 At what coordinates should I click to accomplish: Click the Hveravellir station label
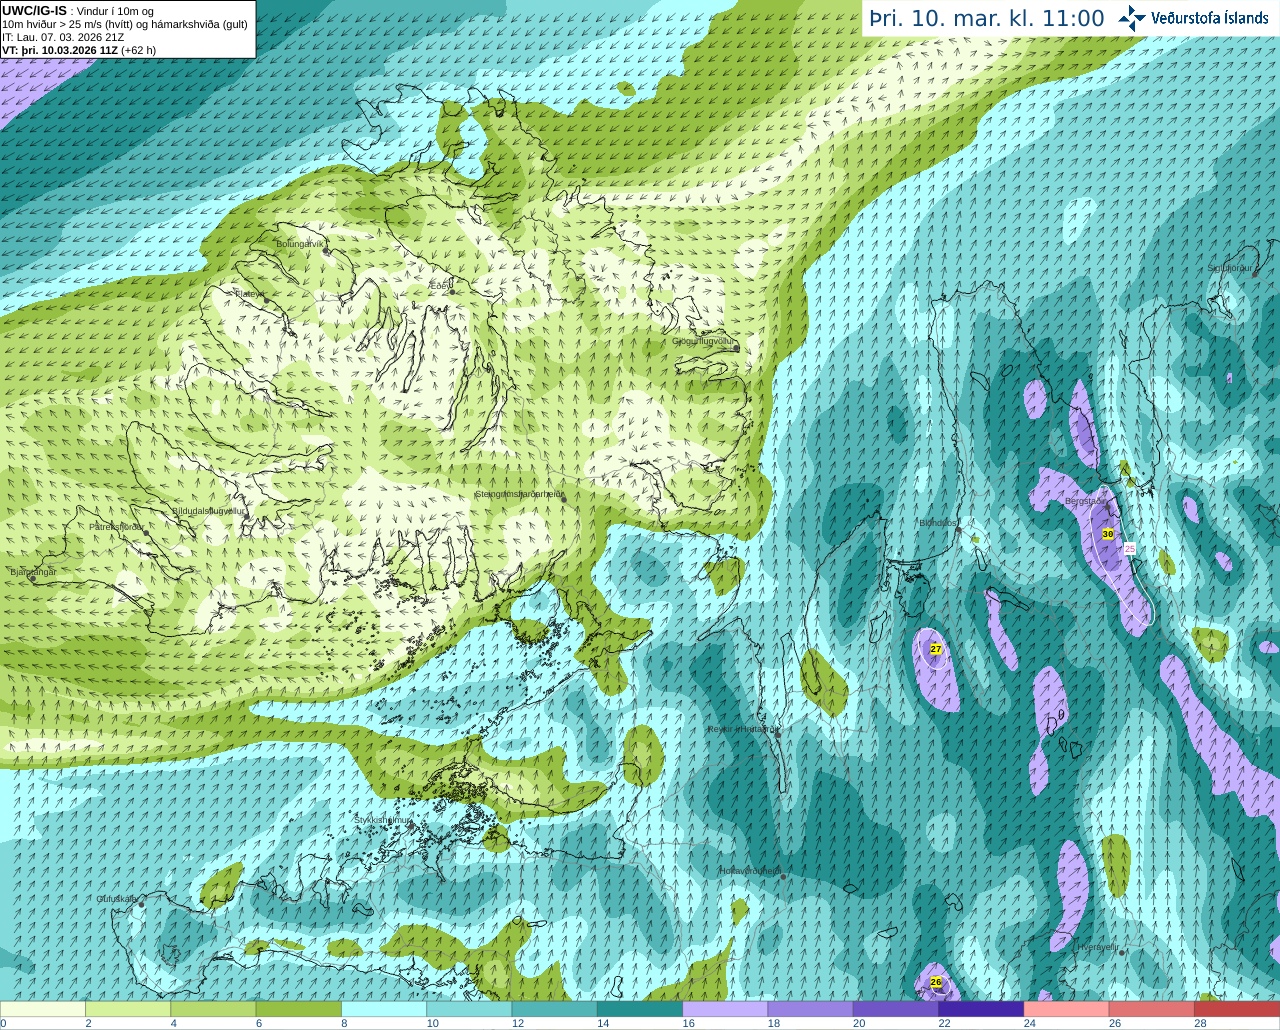[1098, 946]
